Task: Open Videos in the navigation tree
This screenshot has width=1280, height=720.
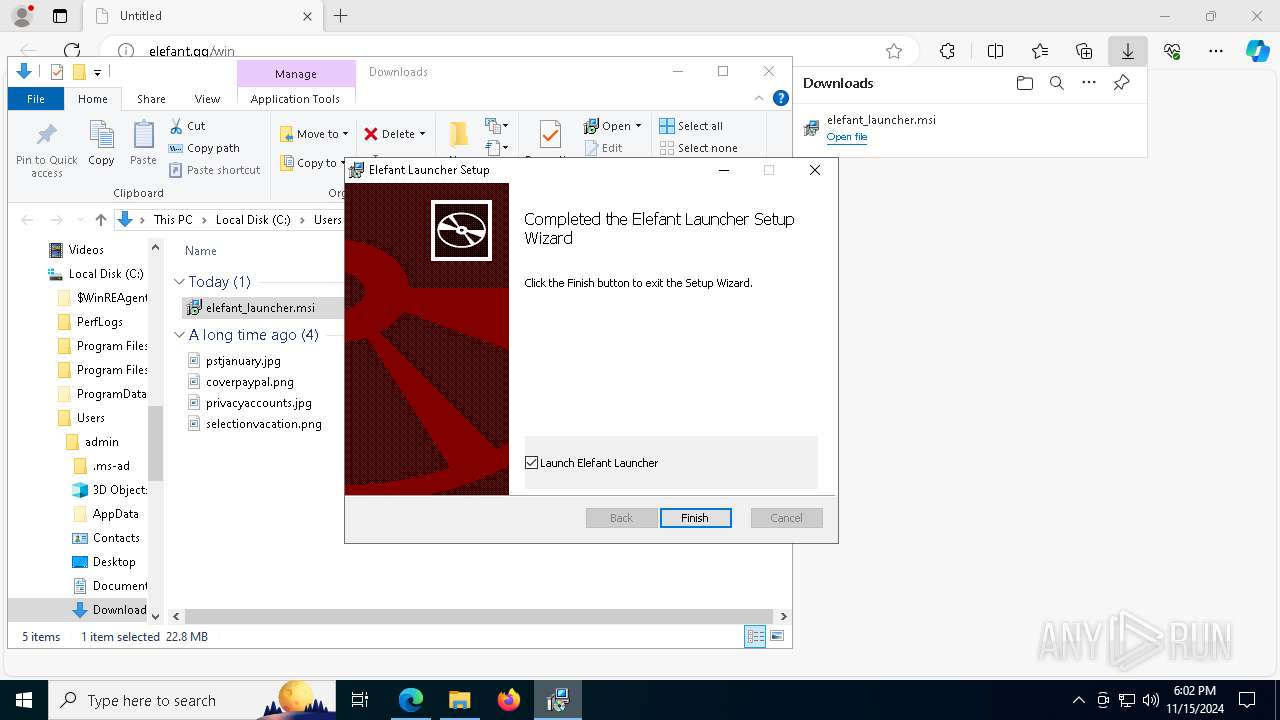Action: coord(86,250)
